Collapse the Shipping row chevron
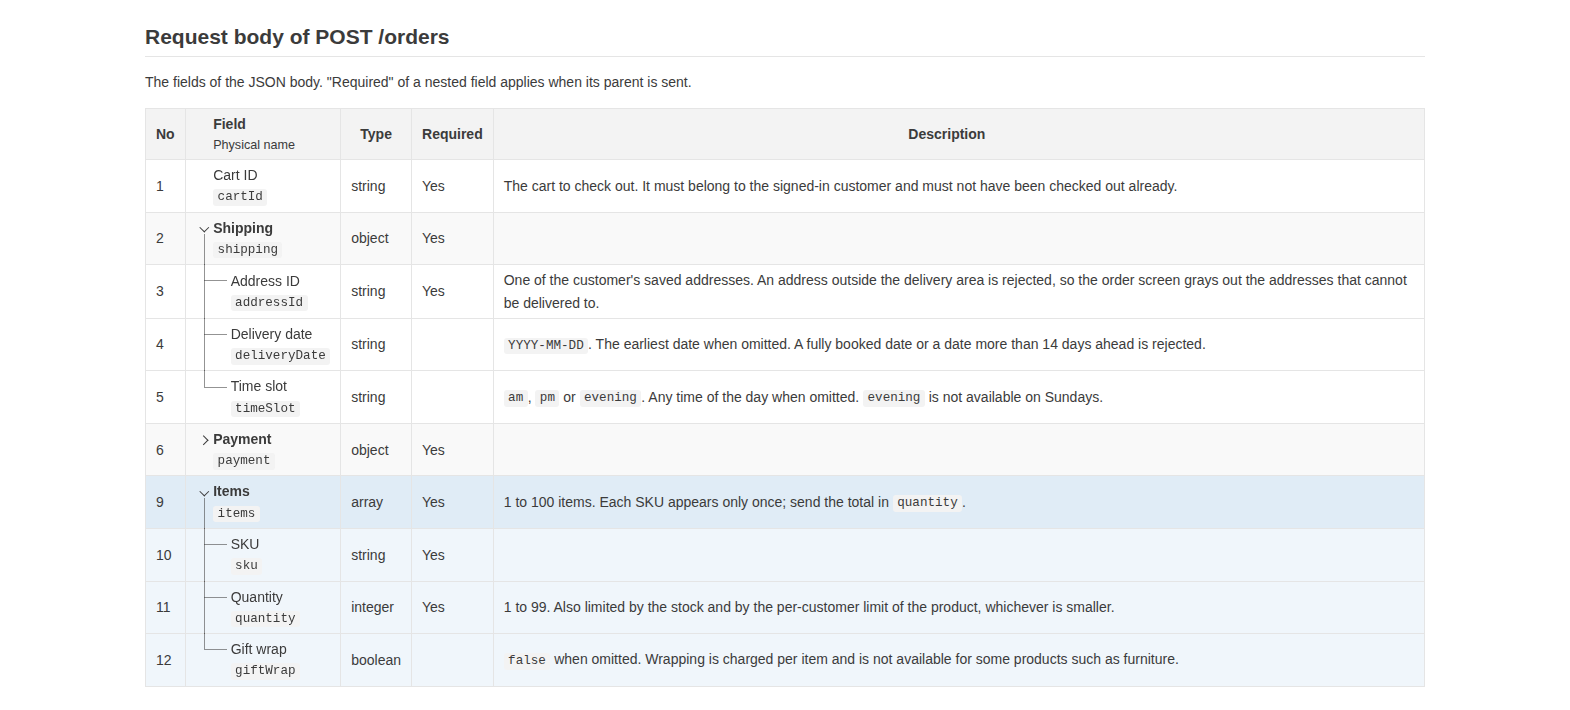Image resolution: width=1570 pixels, height=710 pixels. (204, 229)
